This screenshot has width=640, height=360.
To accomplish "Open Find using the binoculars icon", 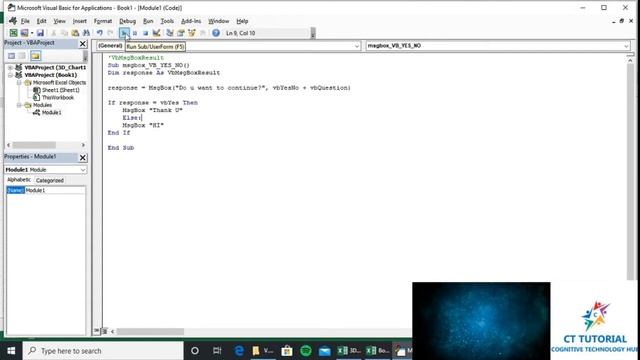I will [86, 33].
